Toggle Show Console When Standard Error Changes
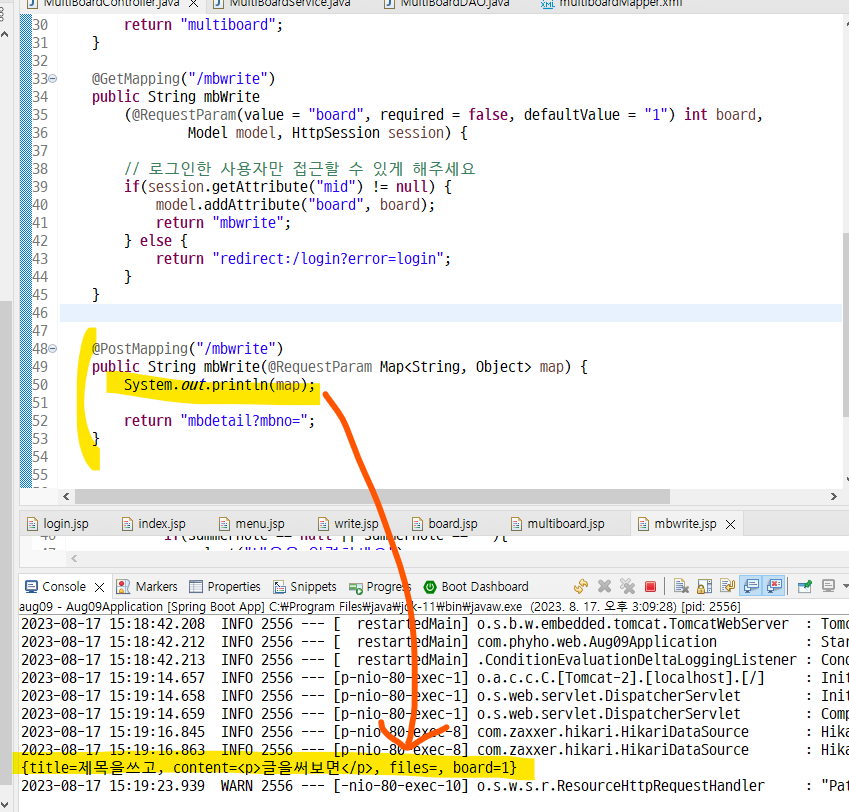 tap(774, 586)
